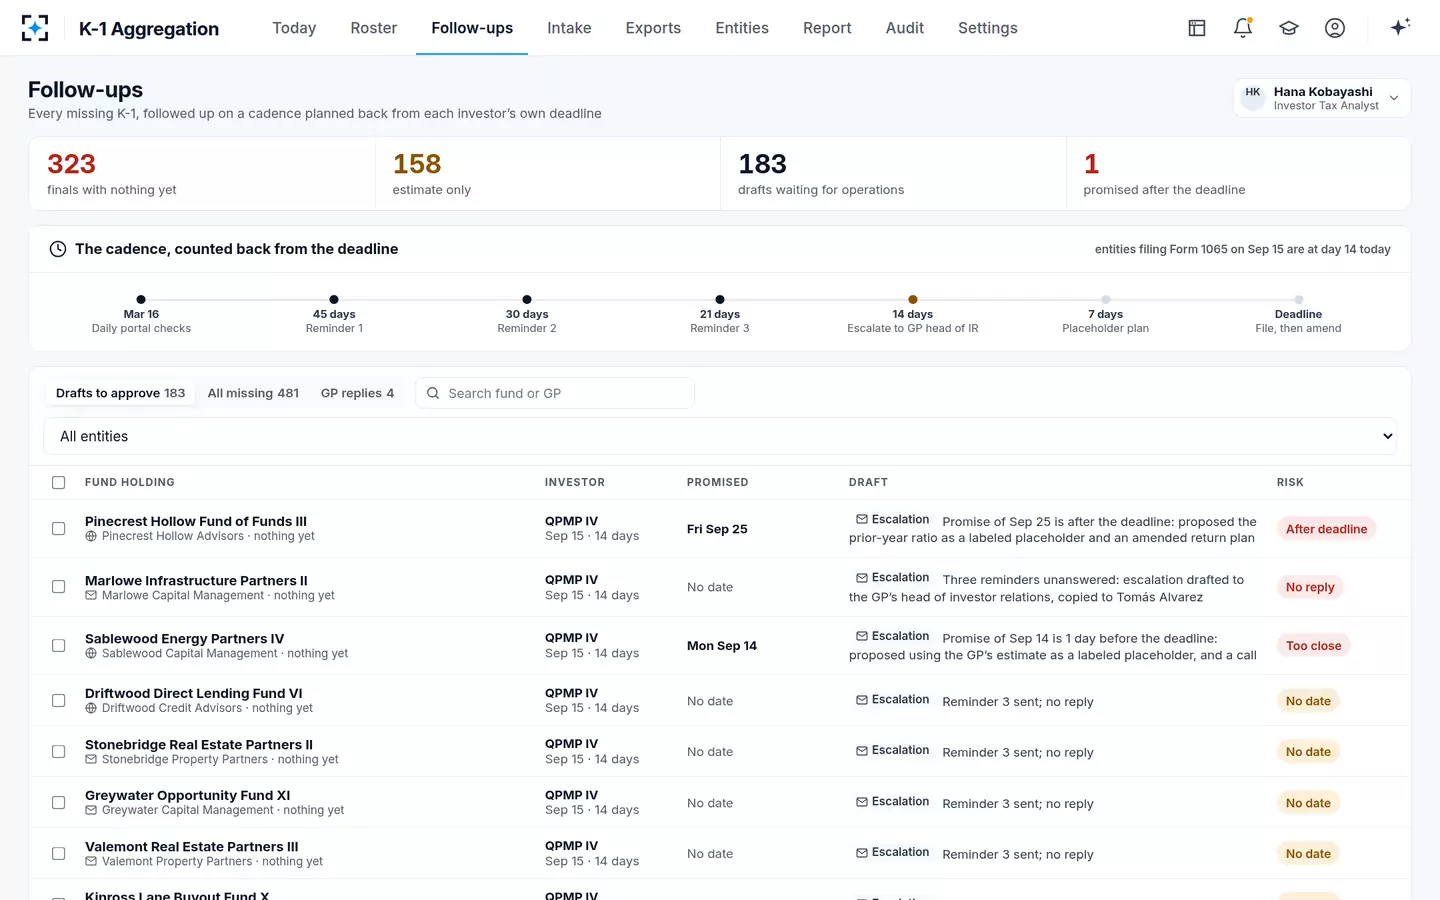Select the Drafts to approve 183 filter
The height and width of the screenshot is (900, 1440).
coord(120,393)
